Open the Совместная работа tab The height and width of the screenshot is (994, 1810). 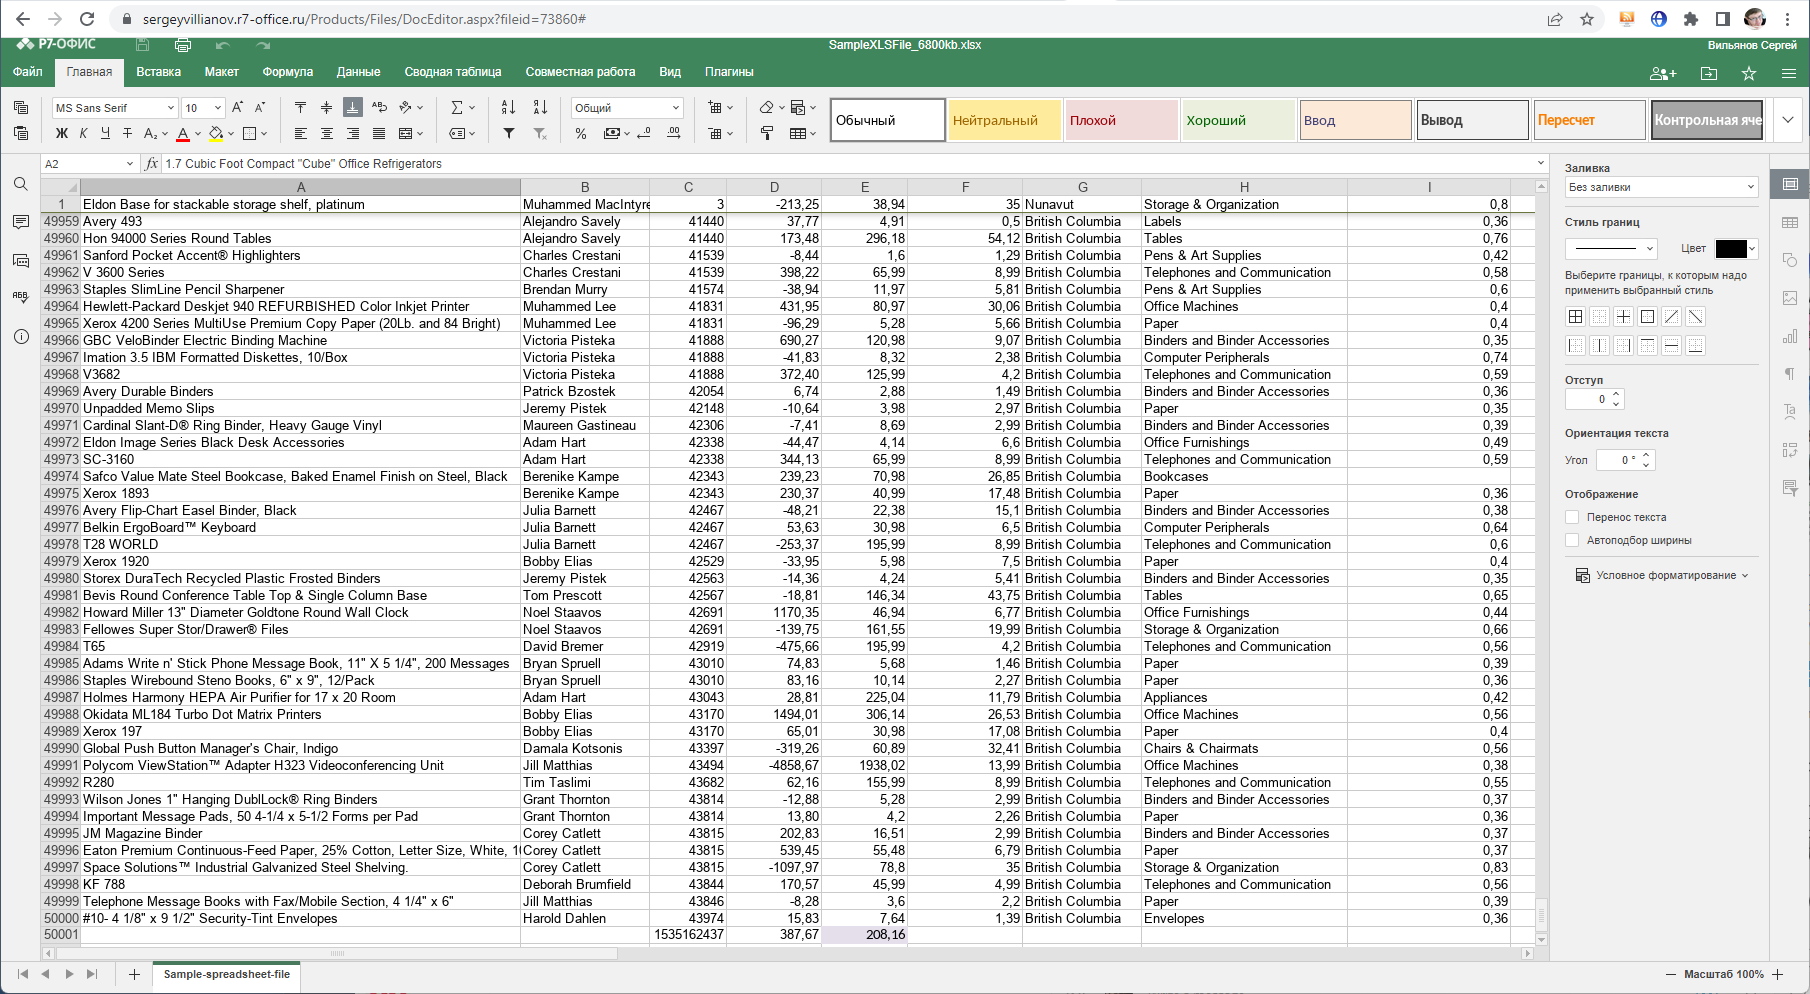580,72
